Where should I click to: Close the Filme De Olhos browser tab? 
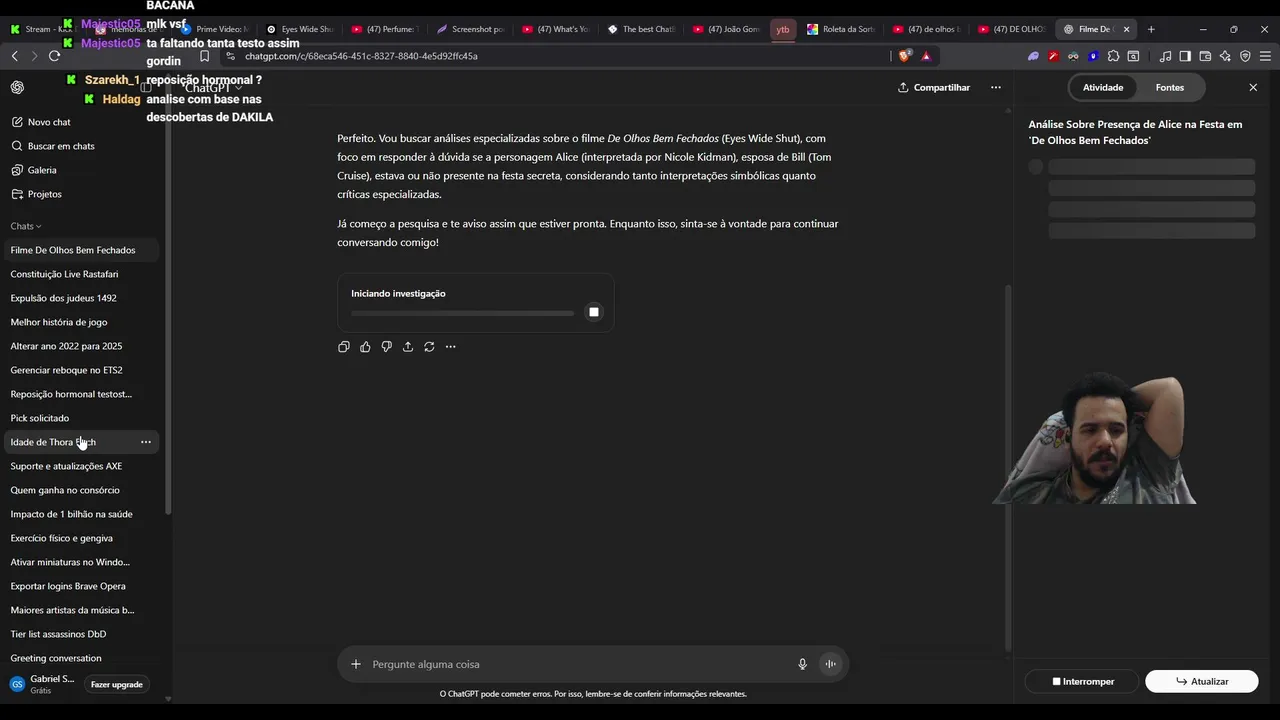(x=1126, y=29)
